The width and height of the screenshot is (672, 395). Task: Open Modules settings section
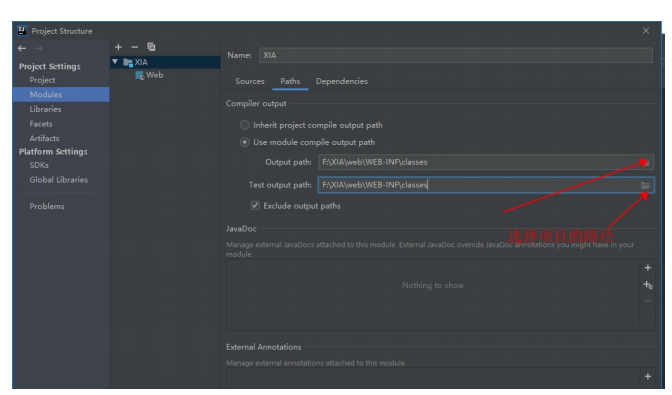(61, 94)
